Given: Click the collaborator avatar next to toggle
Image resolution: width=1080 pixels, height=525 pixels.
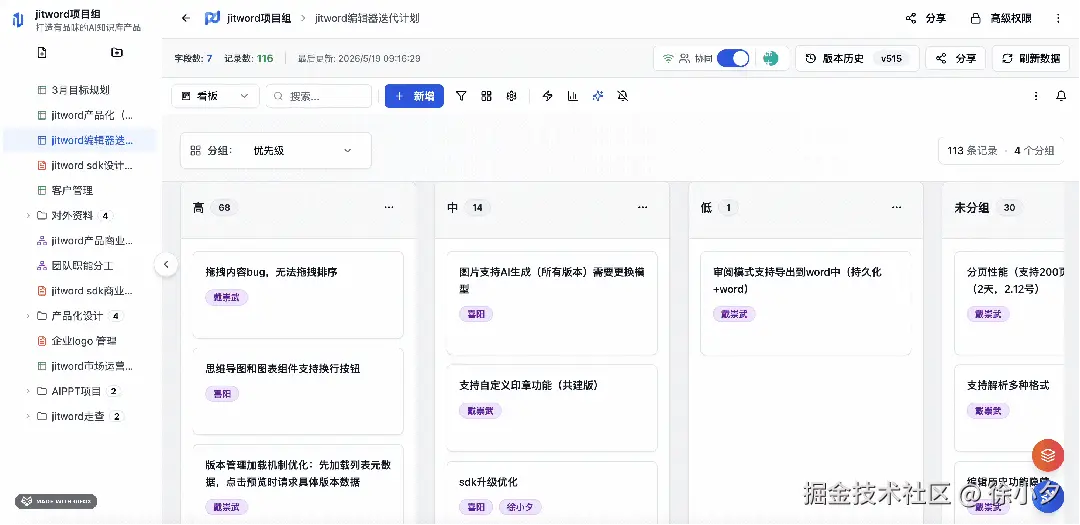Looking at the screenshot, I should [771, 59].
